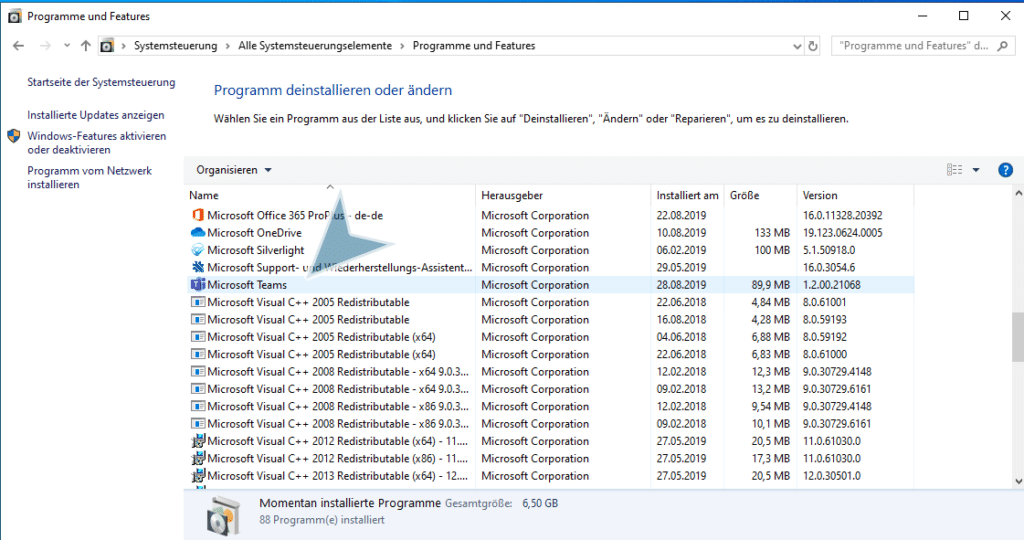Click the Microsoft OneDrive cloud icon

[197, 232]
